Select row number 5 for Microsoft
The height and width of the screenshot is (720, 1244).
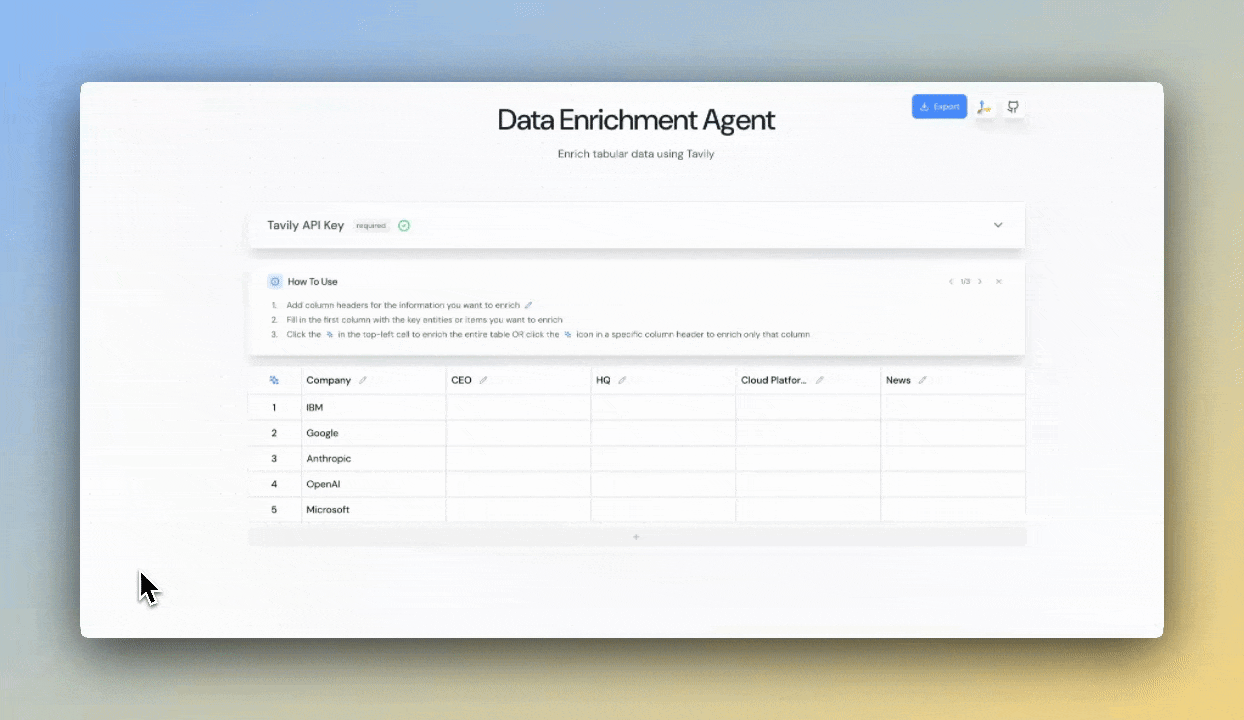pyautogui.click(x=274, y=510)
